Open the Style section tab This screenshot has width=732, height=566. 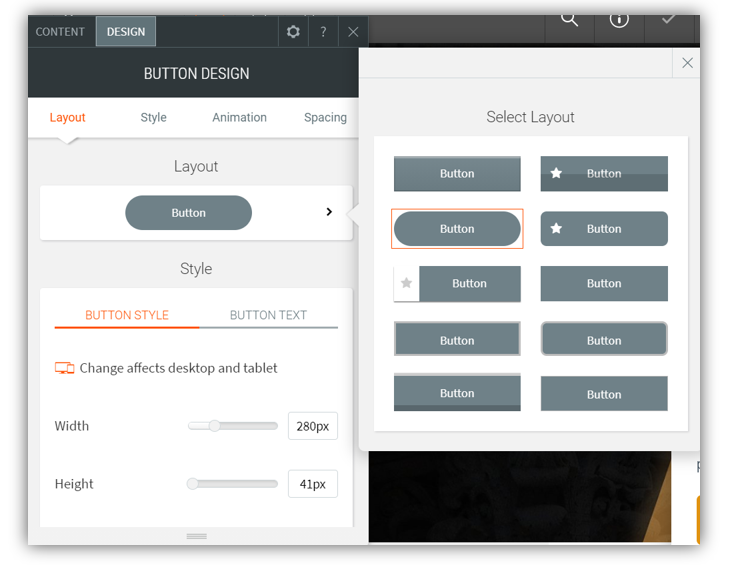154,117
